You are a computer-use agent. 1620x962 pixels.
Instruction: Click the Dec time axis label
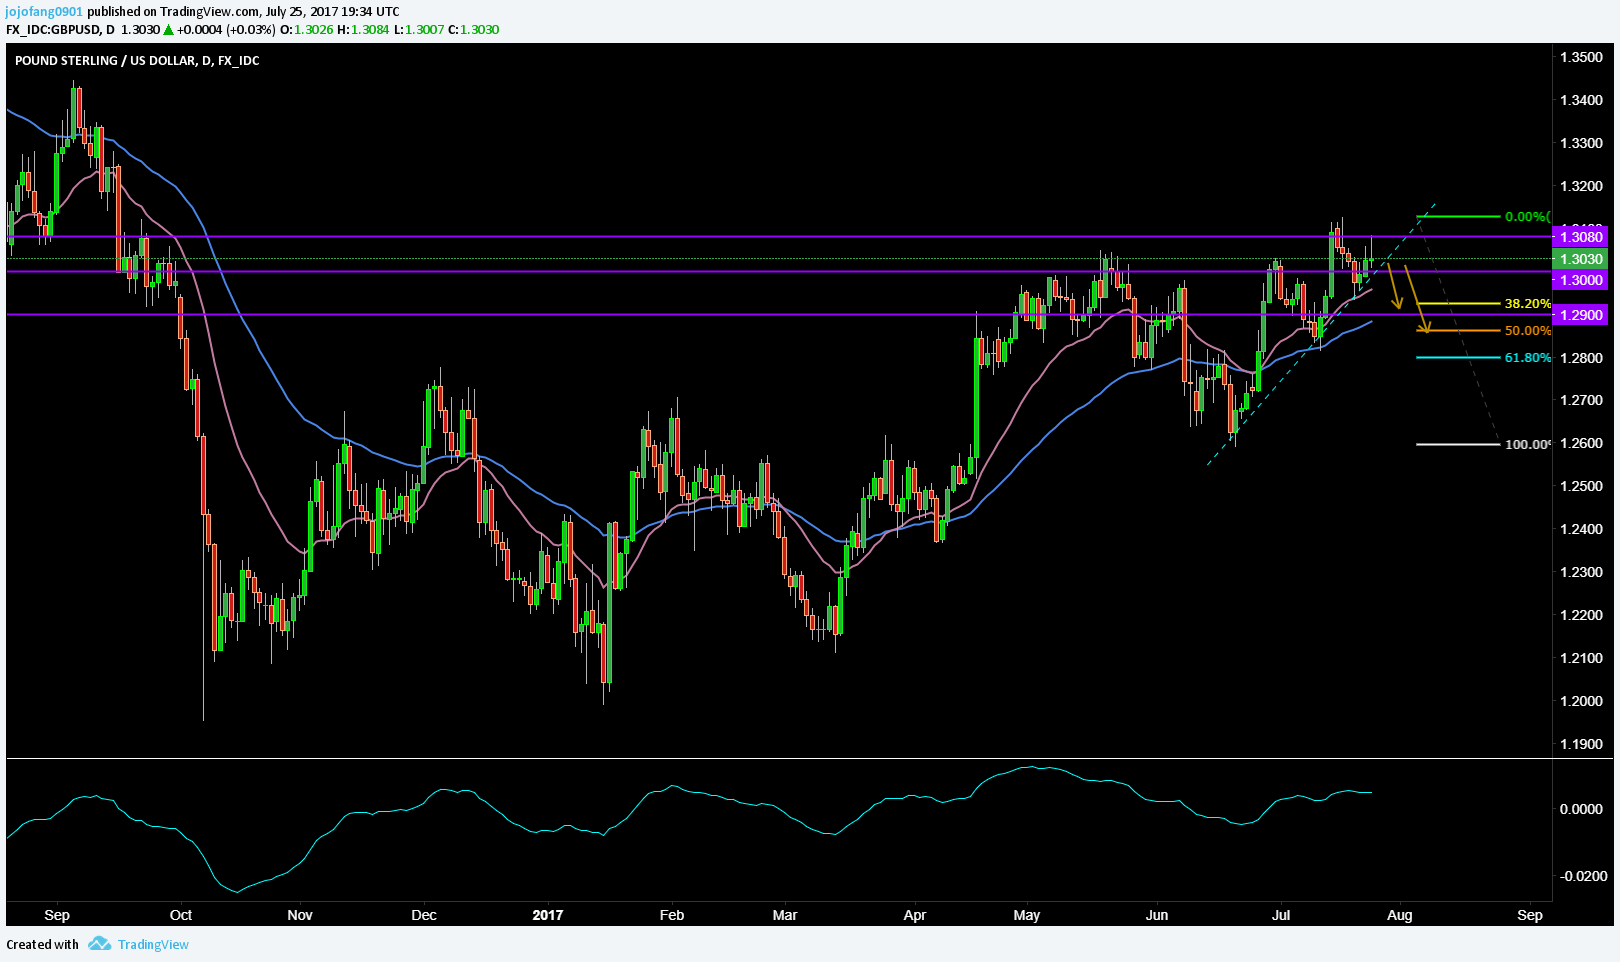pos(424,915)
